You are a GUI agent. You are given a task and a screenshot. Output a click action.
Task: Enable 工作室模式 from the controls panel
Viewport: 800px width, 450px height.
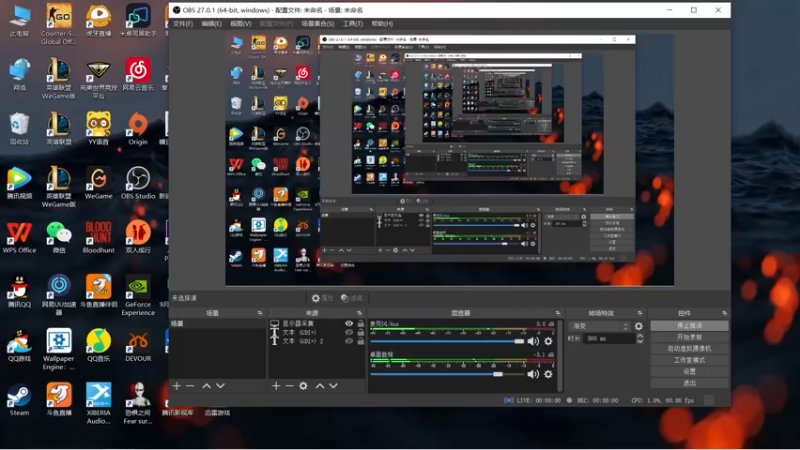coord(689,360)
